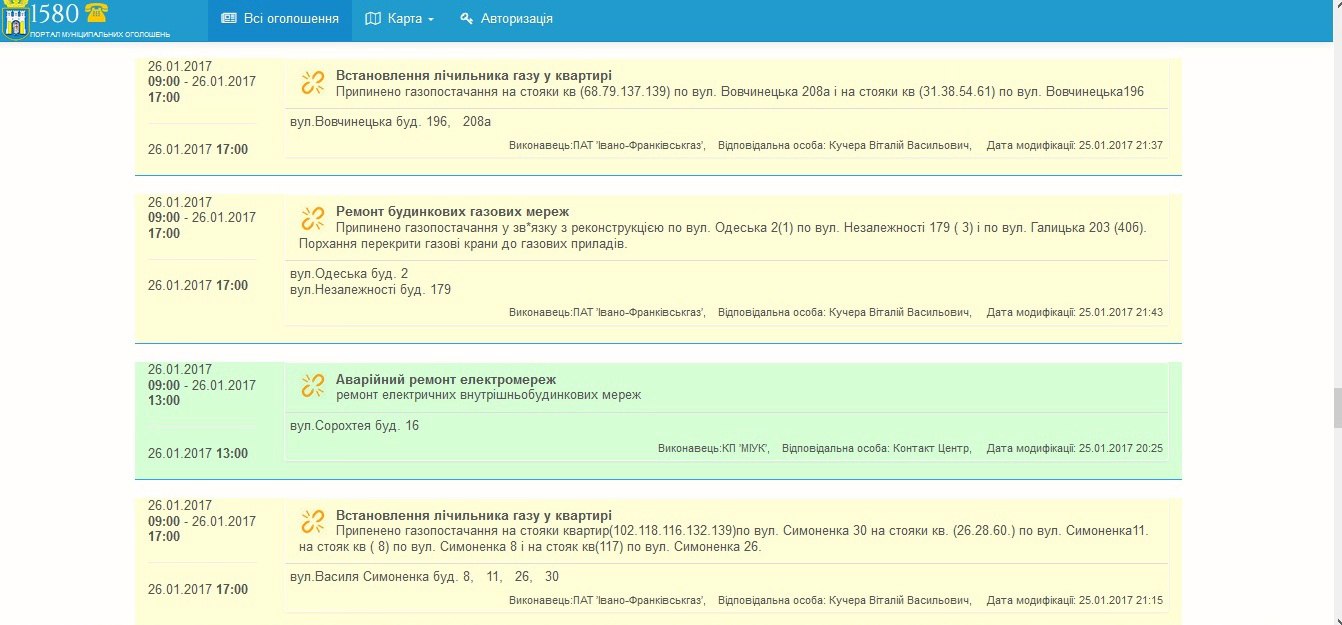Screen dimensions: 1342x625
Task: Click the broken-link icon for вул. Вовчинецька gas meter notice
Action: [x=313, y=83]
